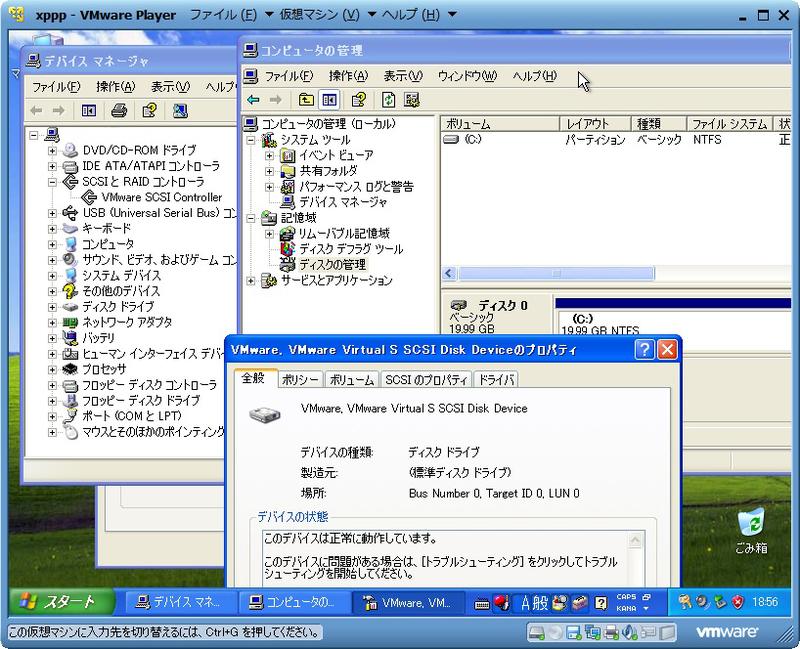The image size is (800, 649).
Task: Click Print icon in Device Manager toolbar
Action: (x=119, y=110)
